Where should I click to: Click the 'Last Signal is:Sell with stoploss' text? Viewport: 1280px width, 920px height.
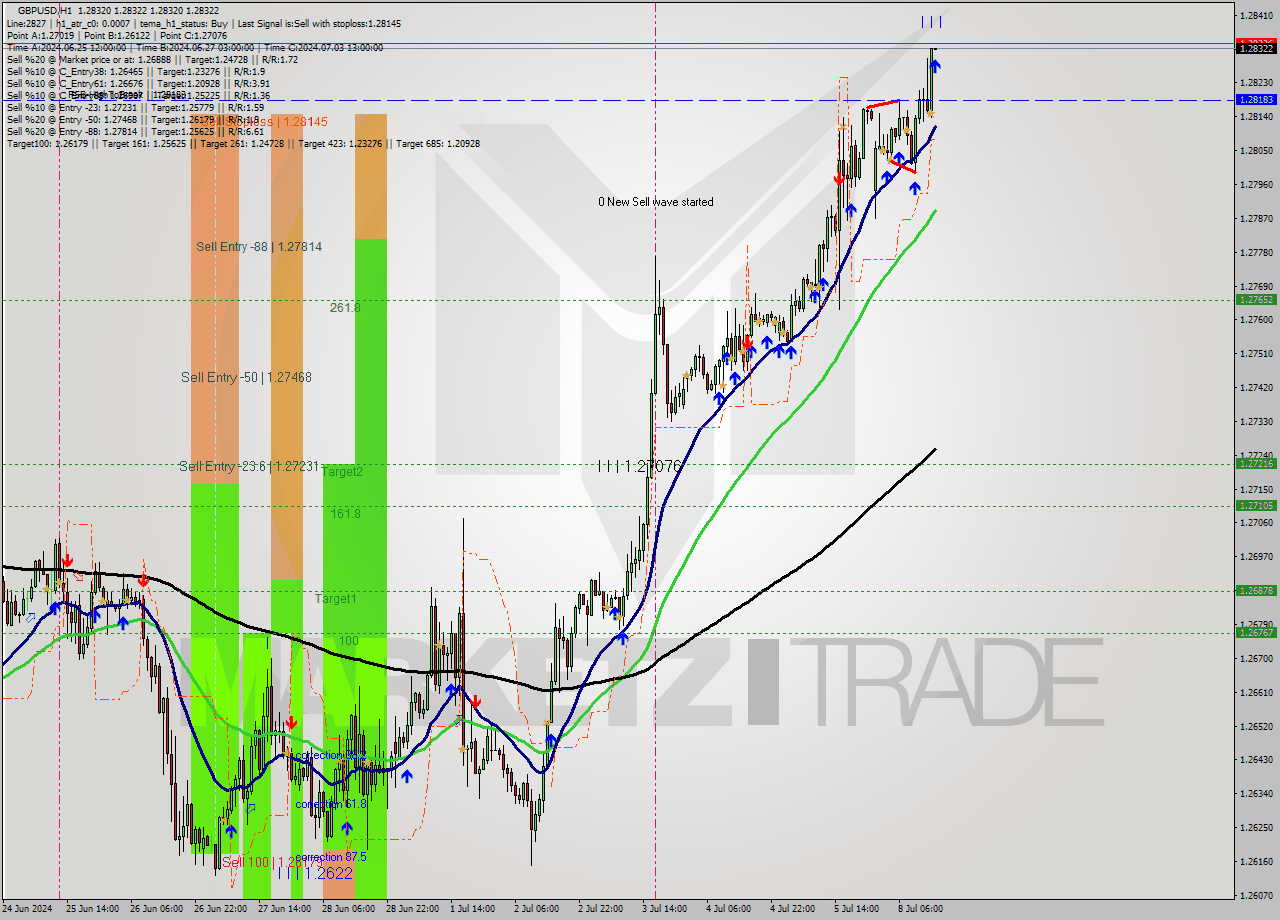point(318,23)
